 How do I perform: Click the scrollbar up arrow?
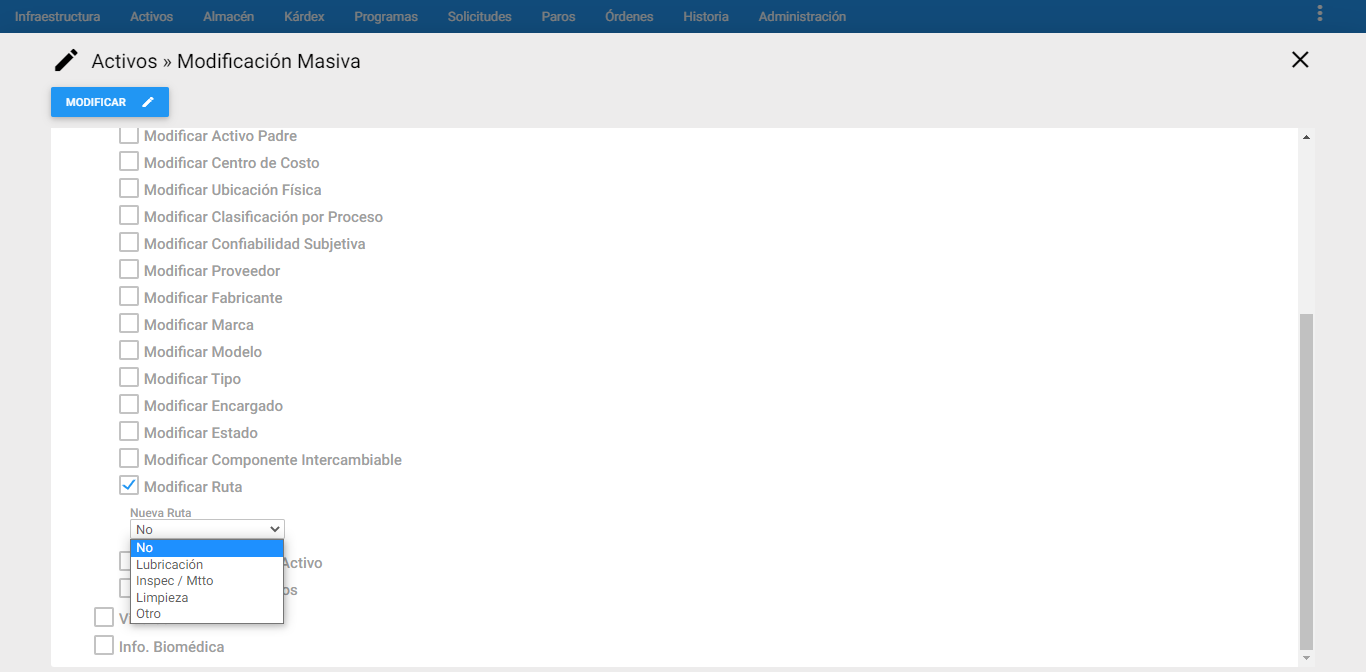[1306, 136]
